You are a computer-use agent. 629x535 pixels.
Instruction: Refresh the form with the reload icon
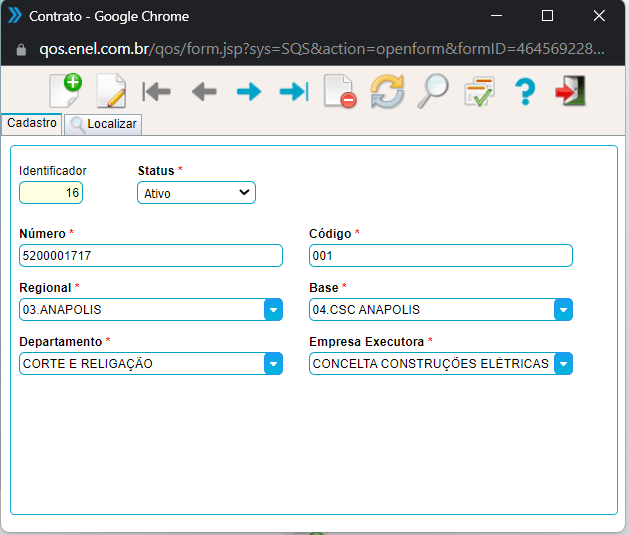[x=386, y=91]
